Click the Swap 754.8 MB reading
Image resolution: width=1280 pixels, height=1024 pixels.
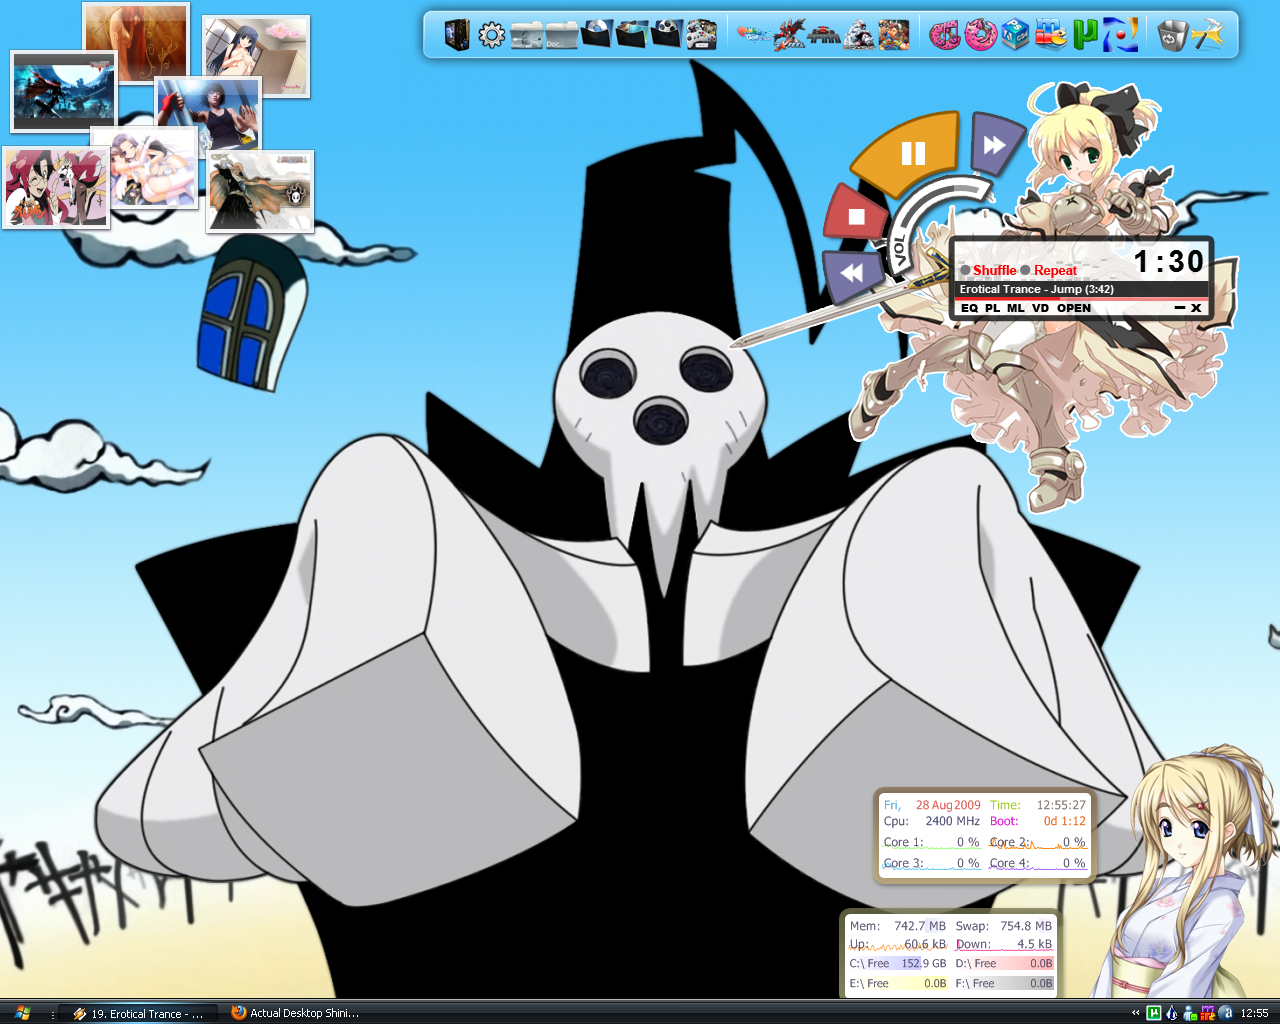1003,926
